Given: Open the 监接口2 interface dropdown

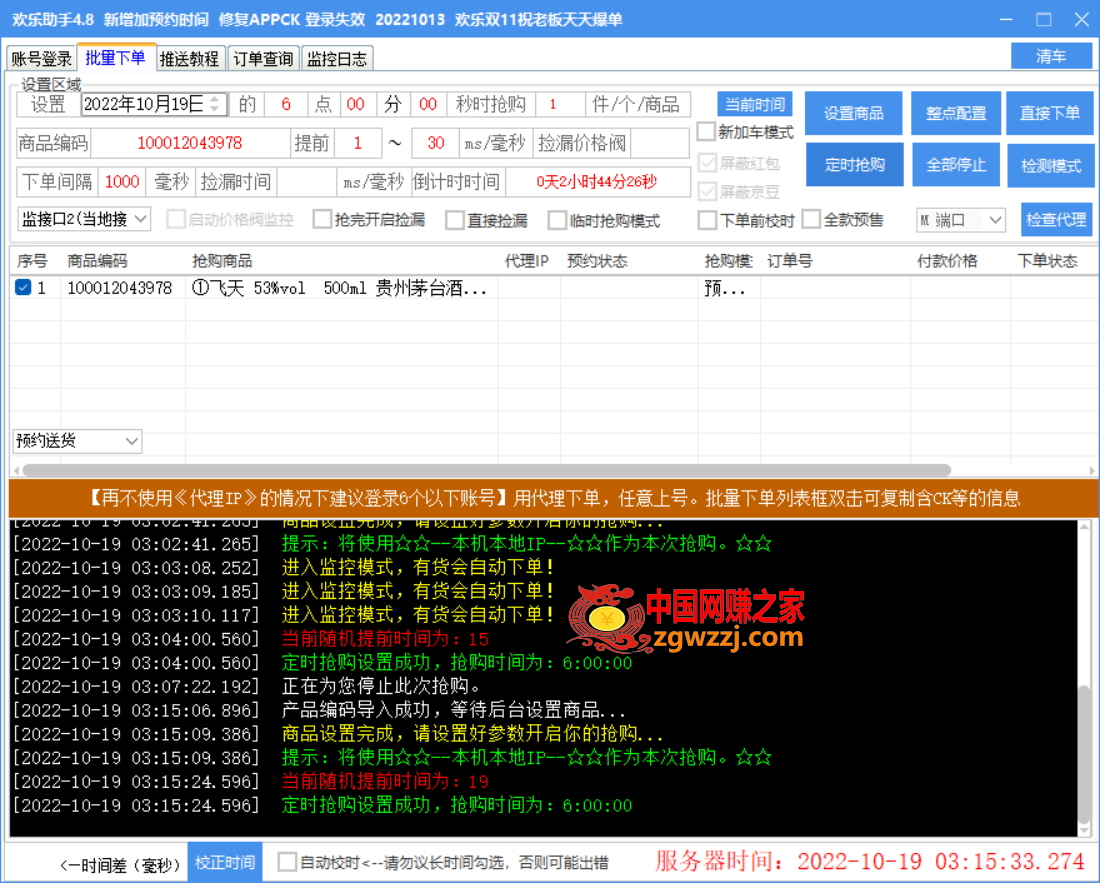Looking at the screenshot, I should tap(84, 220).
